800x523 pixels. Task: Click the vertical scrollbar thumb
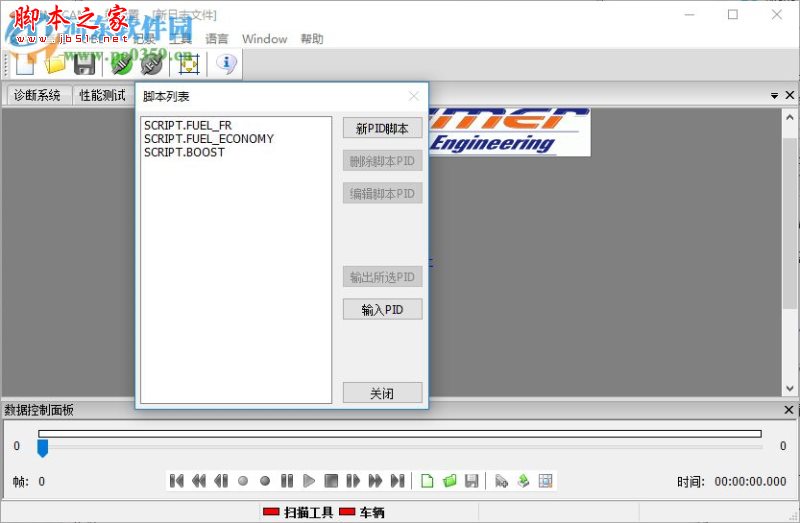[790, 222]
